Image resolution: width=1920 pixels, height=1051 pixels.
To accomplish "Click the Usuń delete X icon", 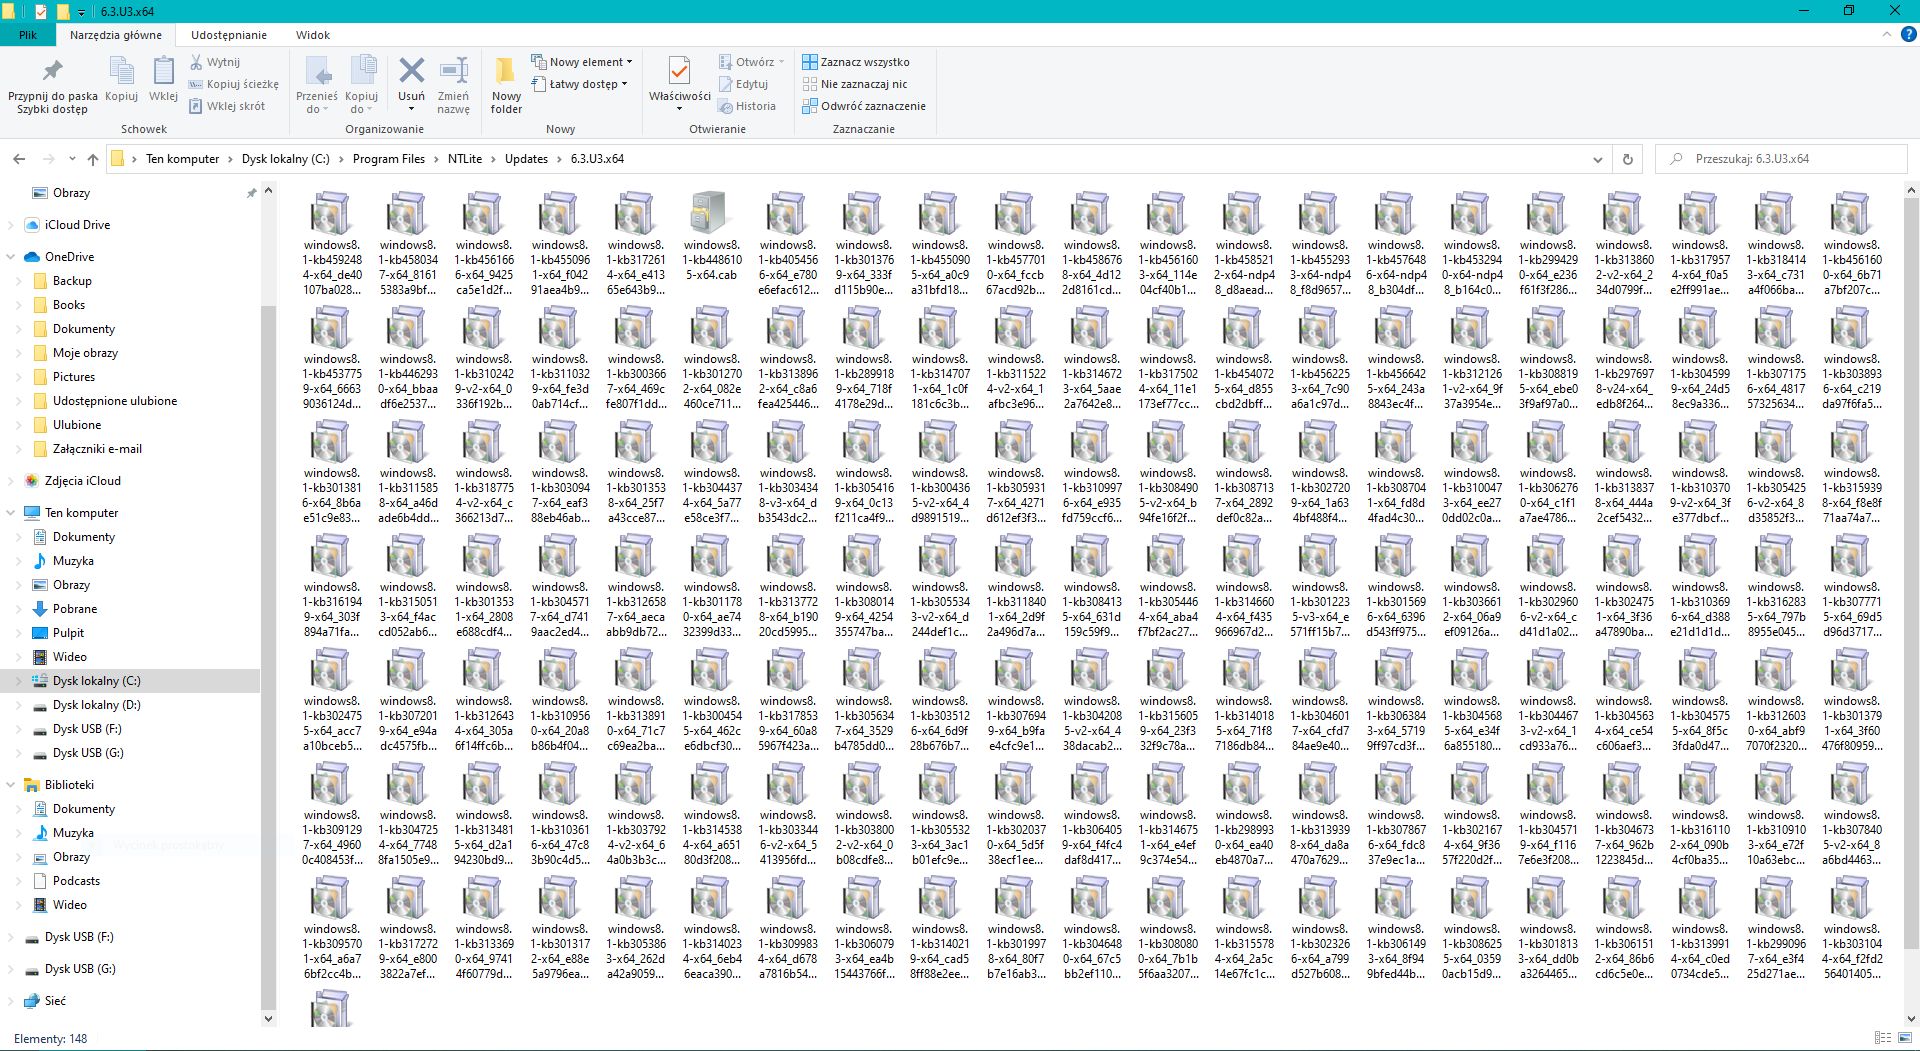I will coord(411,71).
